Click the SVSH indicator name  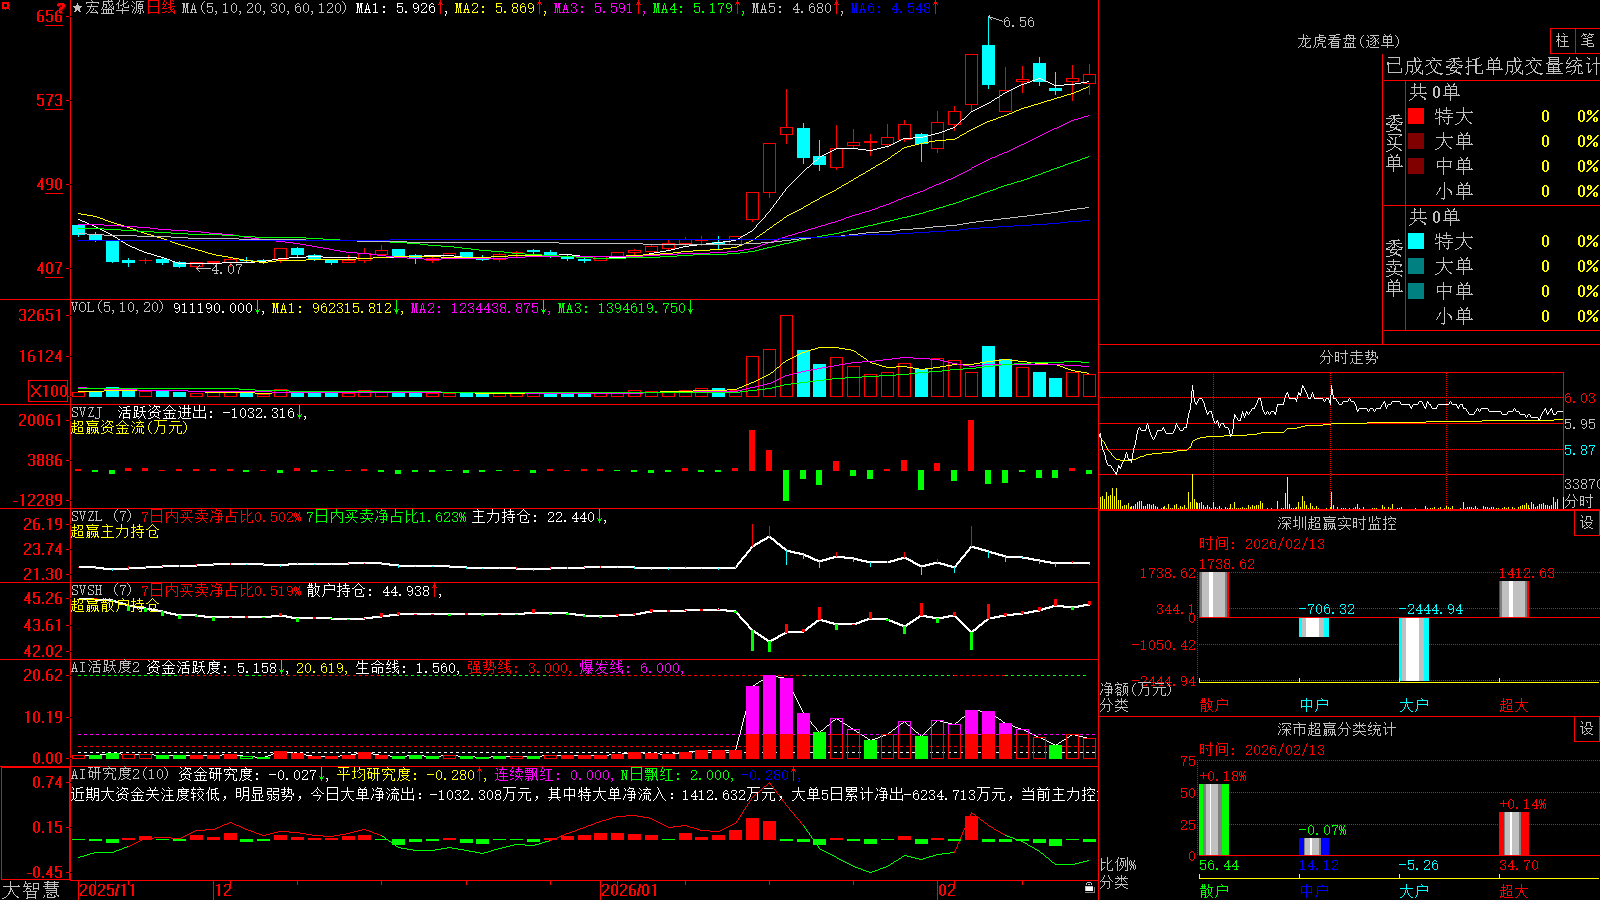click(86, 590)
